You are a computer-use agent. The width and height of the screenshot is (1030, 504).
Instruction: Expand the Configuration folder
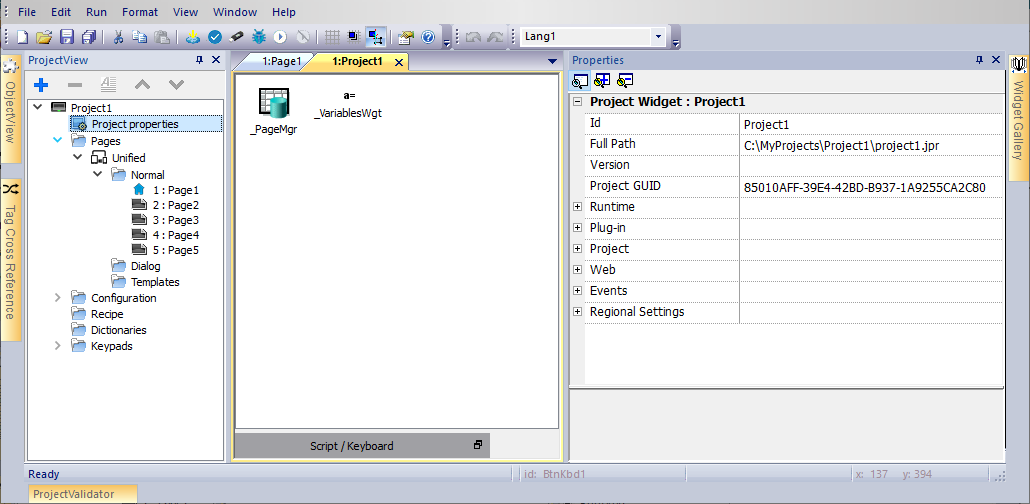[x=57, y=298]
